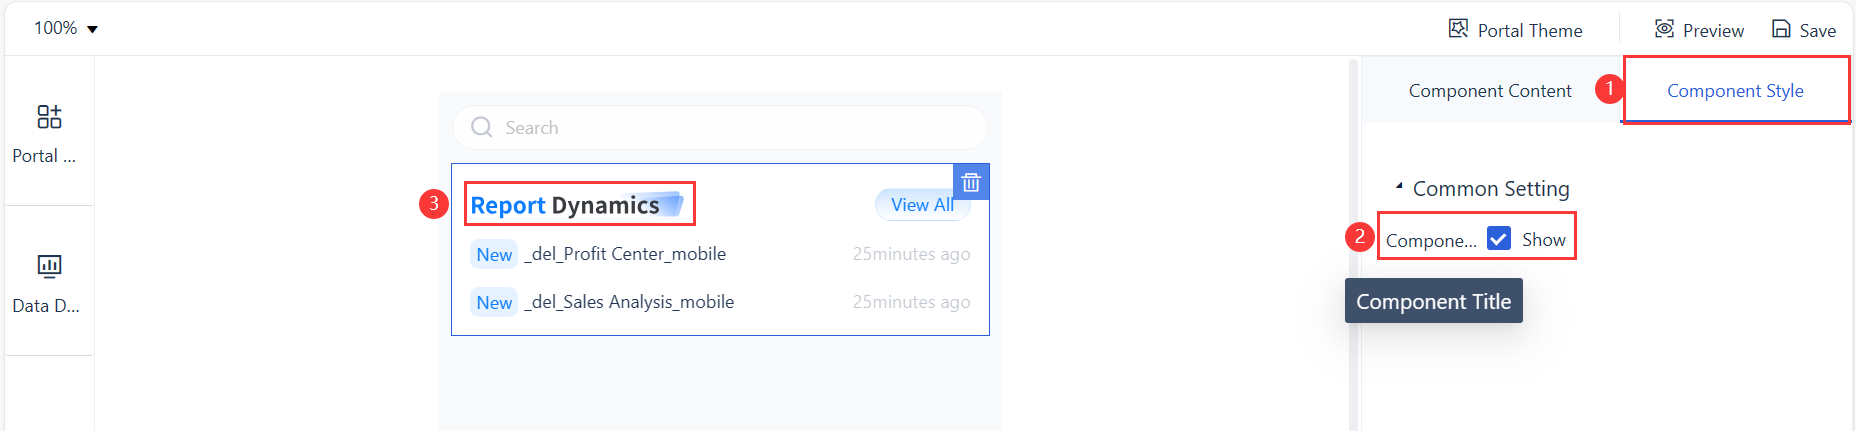This screenshot has width=1856, height=431.
Task: Delete the component with trash icon
Action: pyautogui.click(x=971, y=182)
